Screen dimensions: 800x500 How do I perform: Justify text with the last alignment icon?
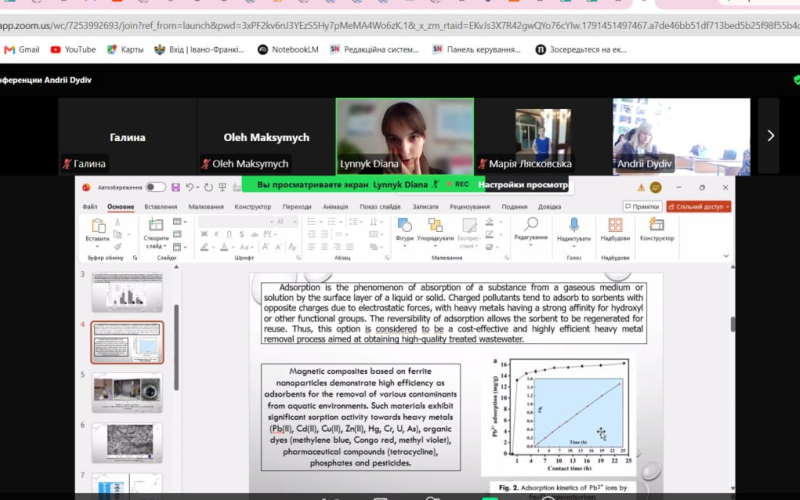(x=349, y=247)
